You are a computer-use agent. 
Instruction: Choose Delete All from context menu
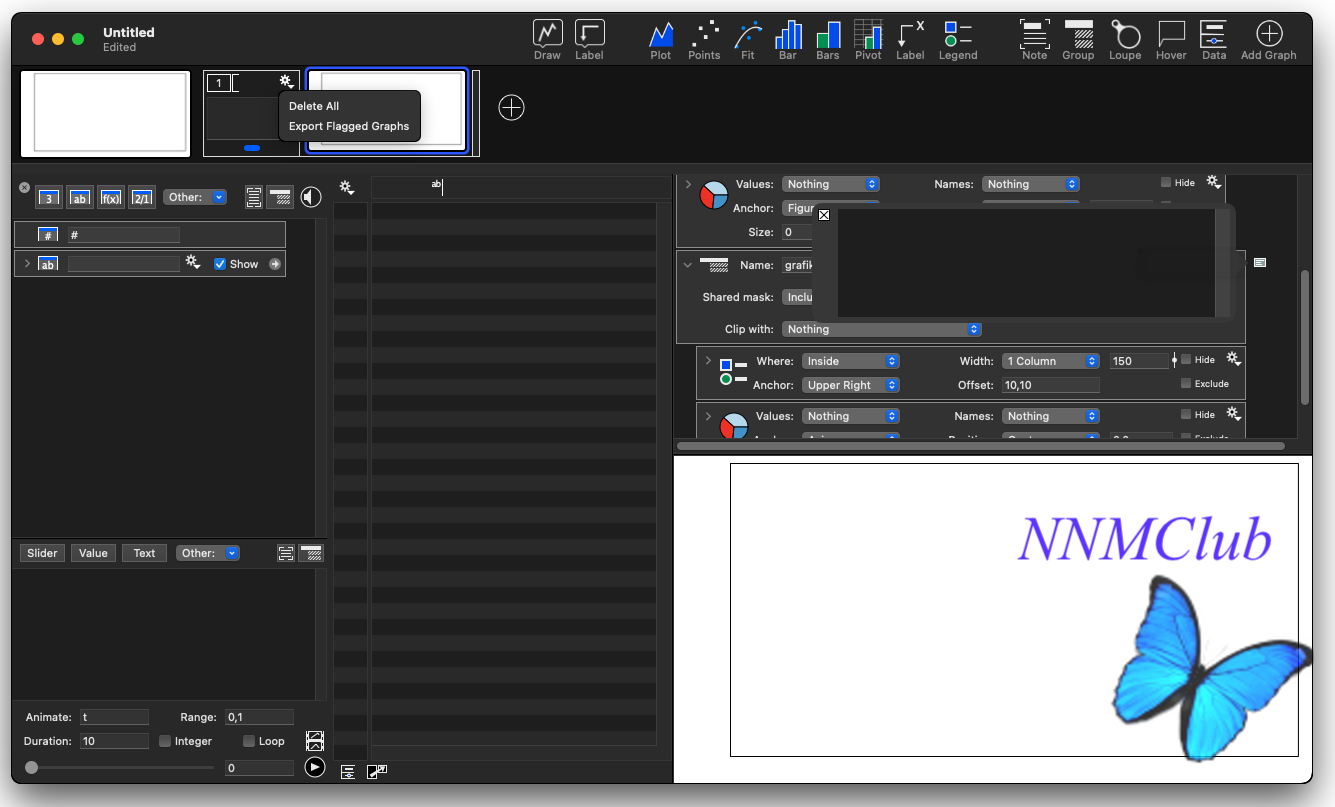click(x=314, y=106)
